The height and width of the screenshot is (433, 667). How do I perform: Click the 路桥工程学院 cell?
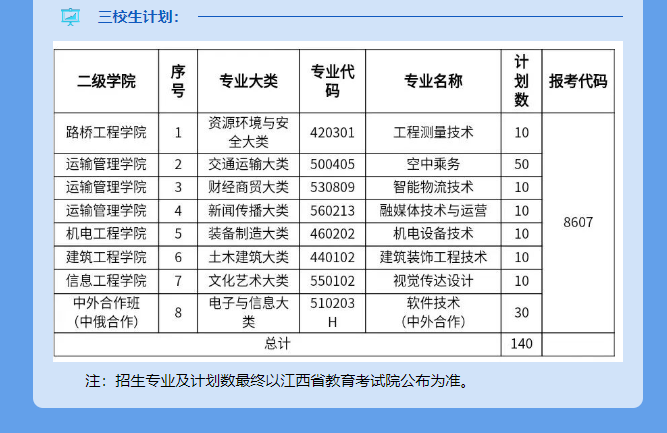click(106, 133)
